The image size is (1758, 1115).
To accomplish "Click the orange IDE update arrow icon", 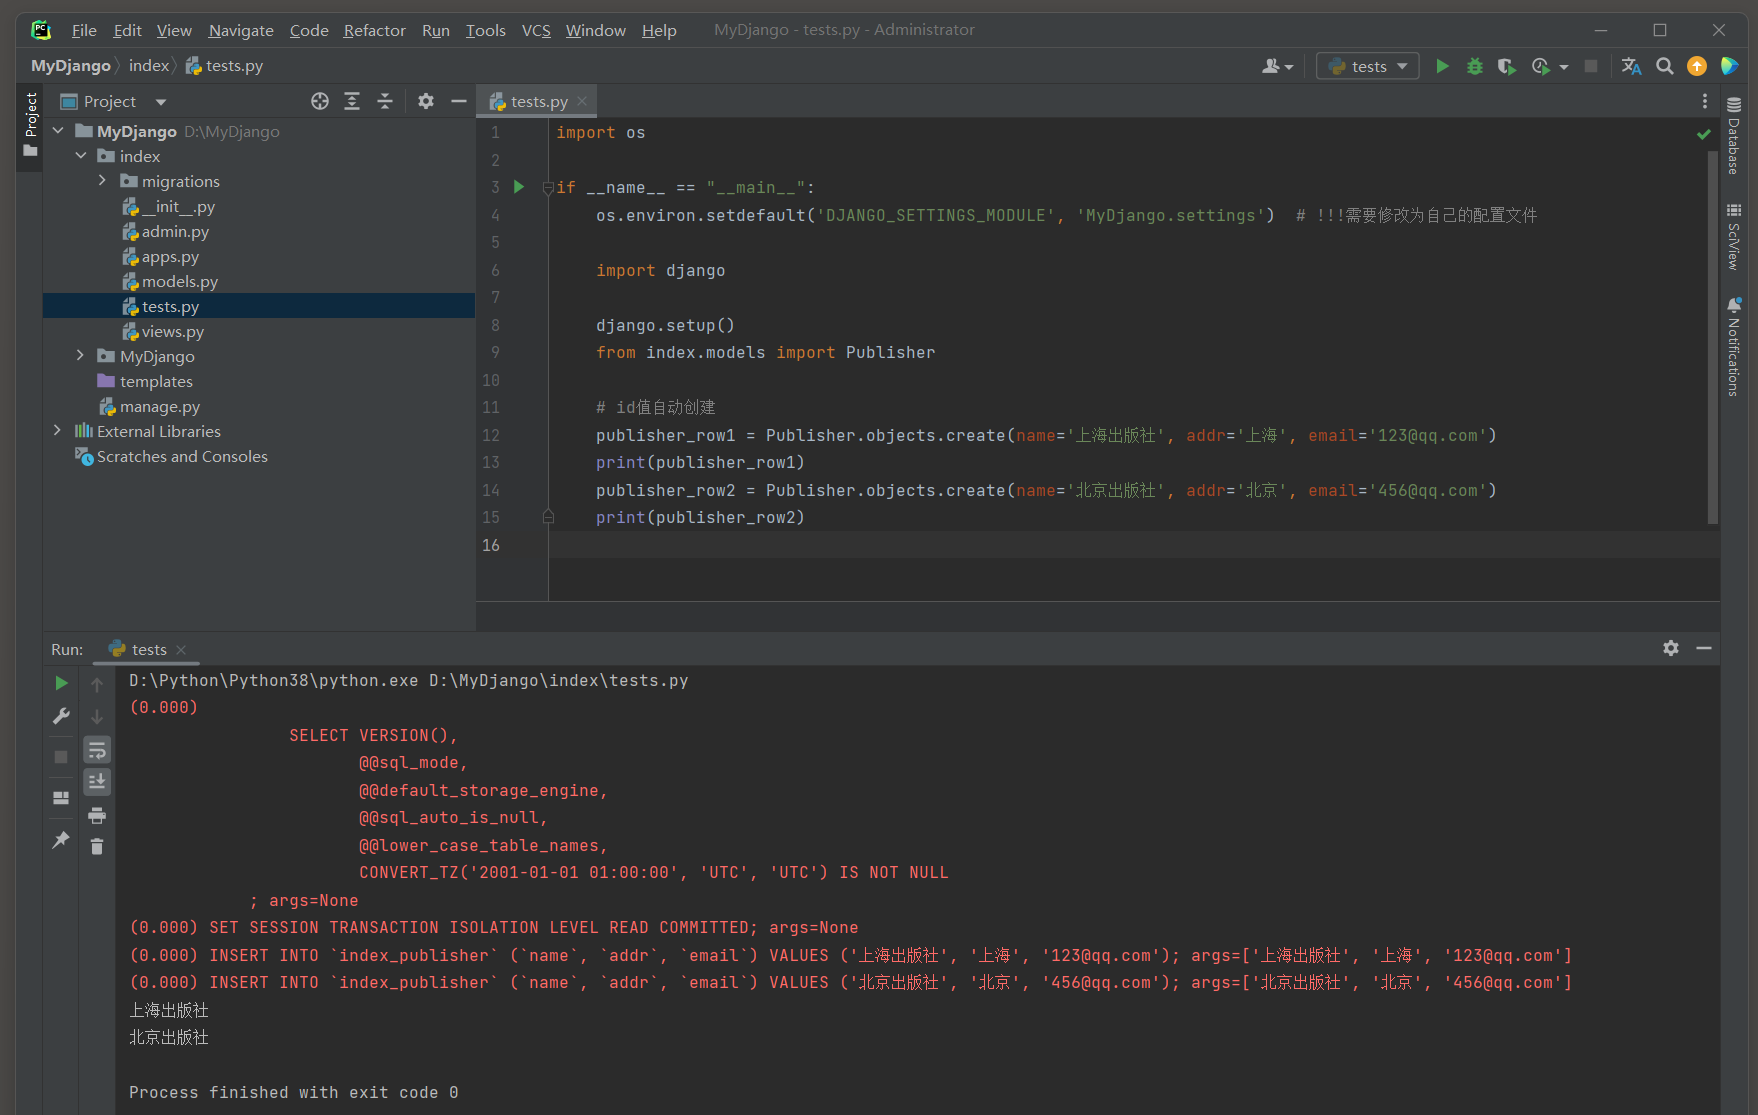I will click(x=1697, y=66).
